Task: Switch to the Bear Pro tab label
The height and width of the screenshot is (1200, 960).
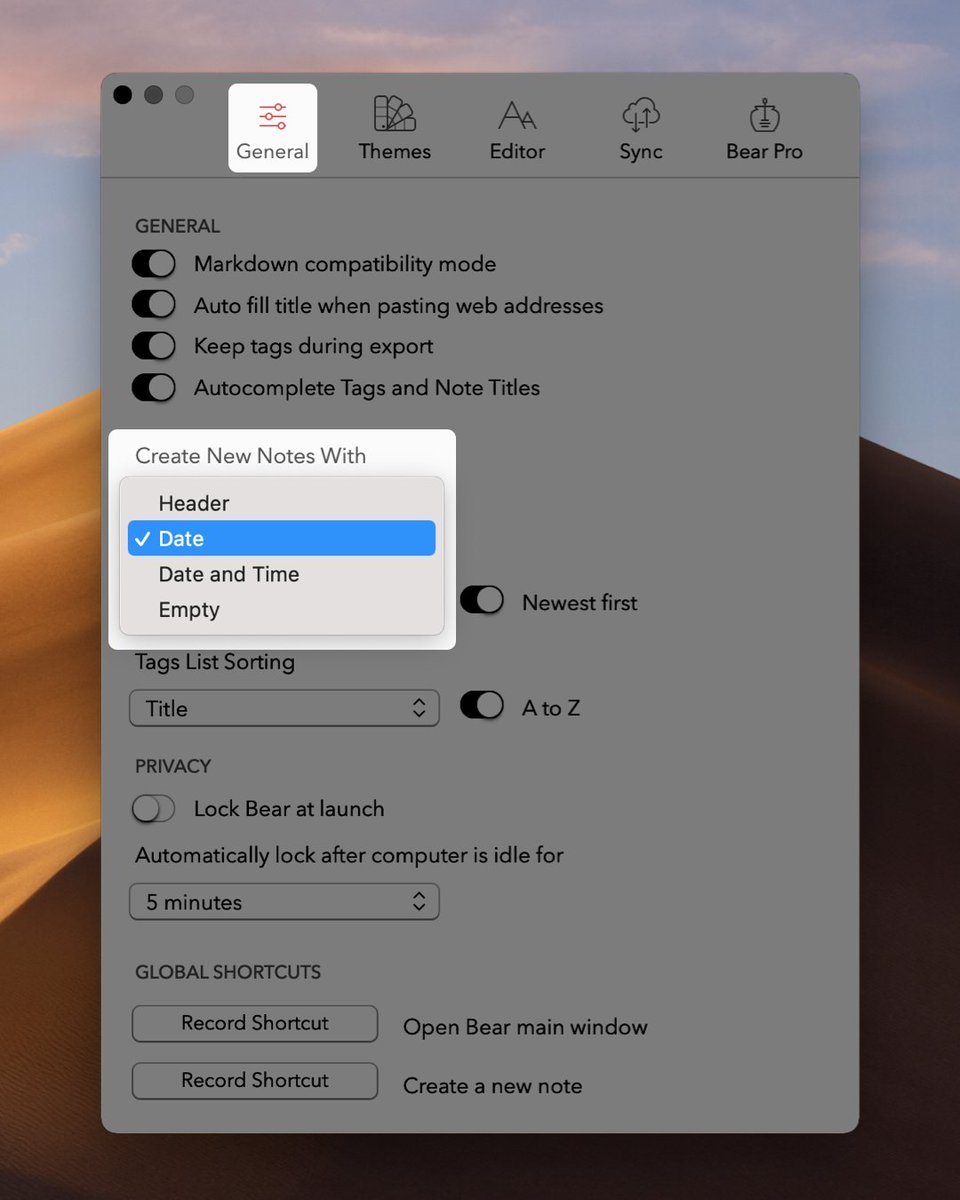Action: (x=765, y=152)
